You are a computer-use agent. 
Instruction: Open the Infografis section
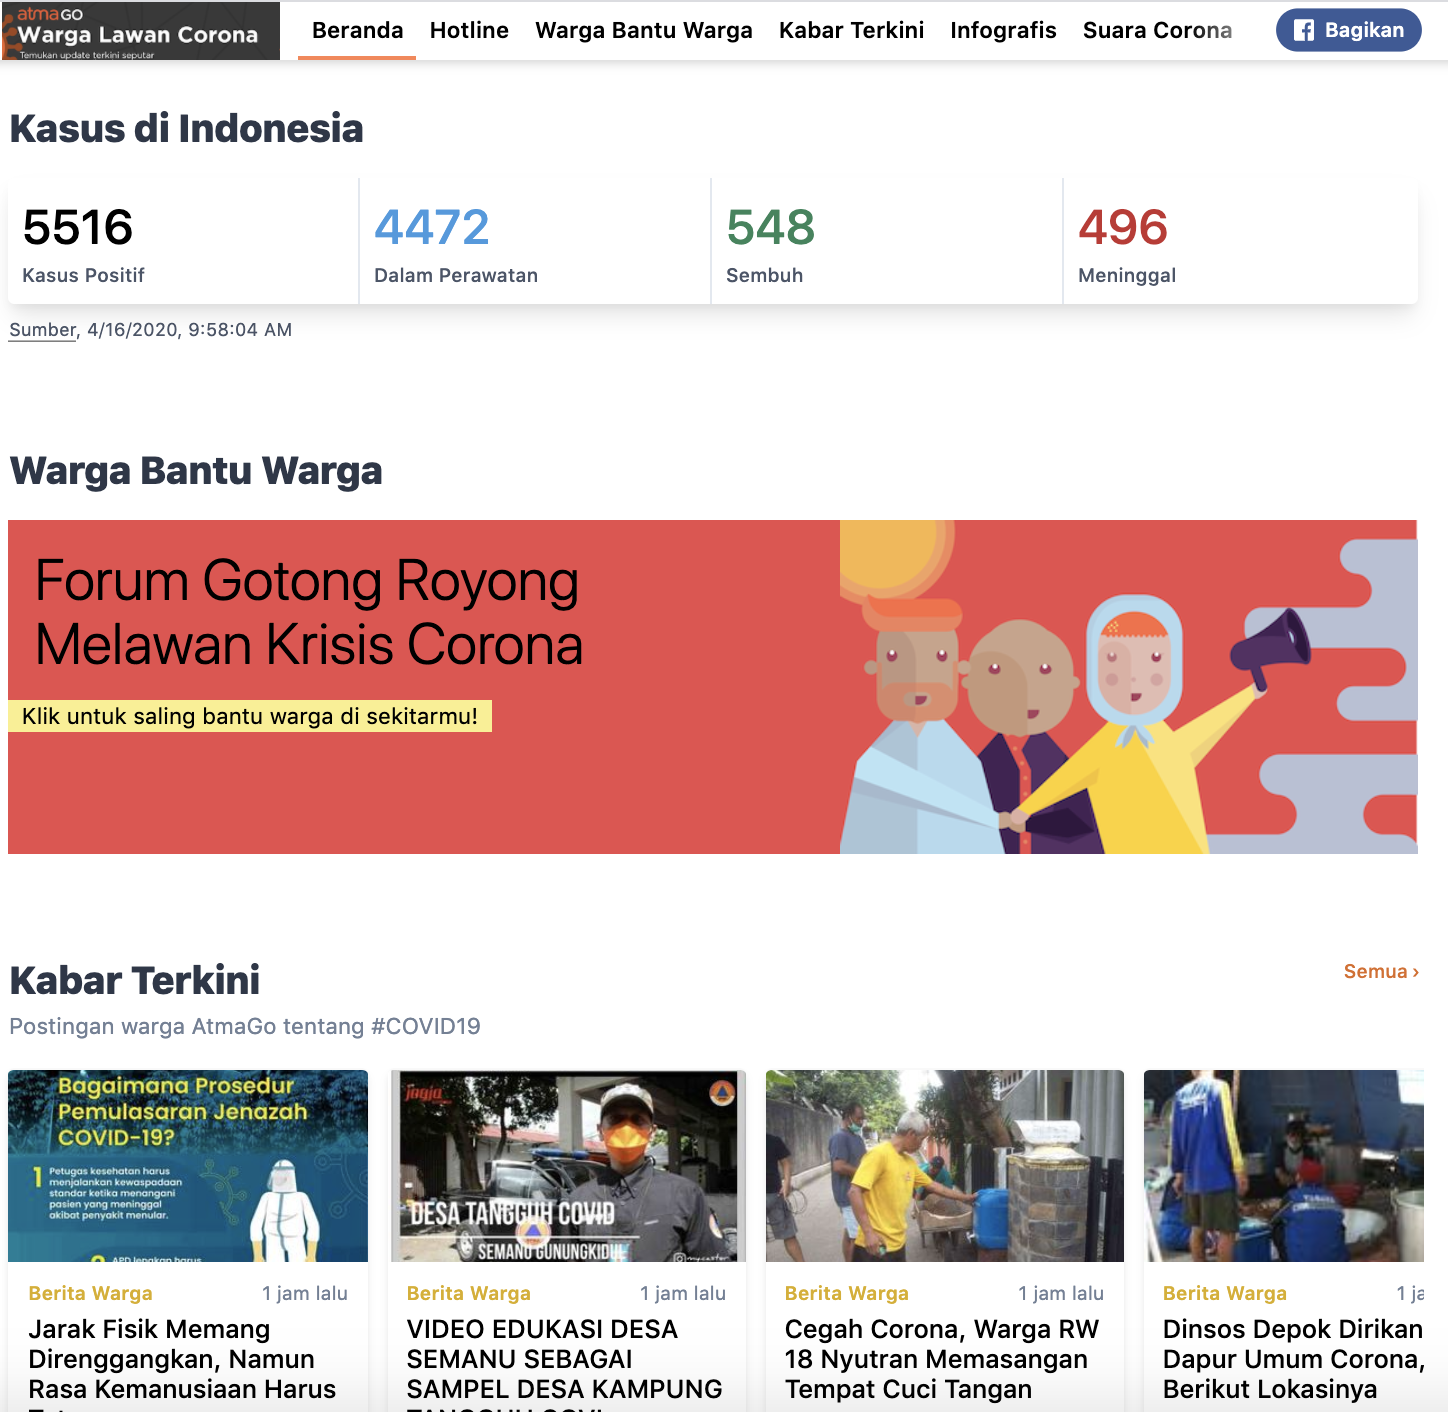point(1003,30)
